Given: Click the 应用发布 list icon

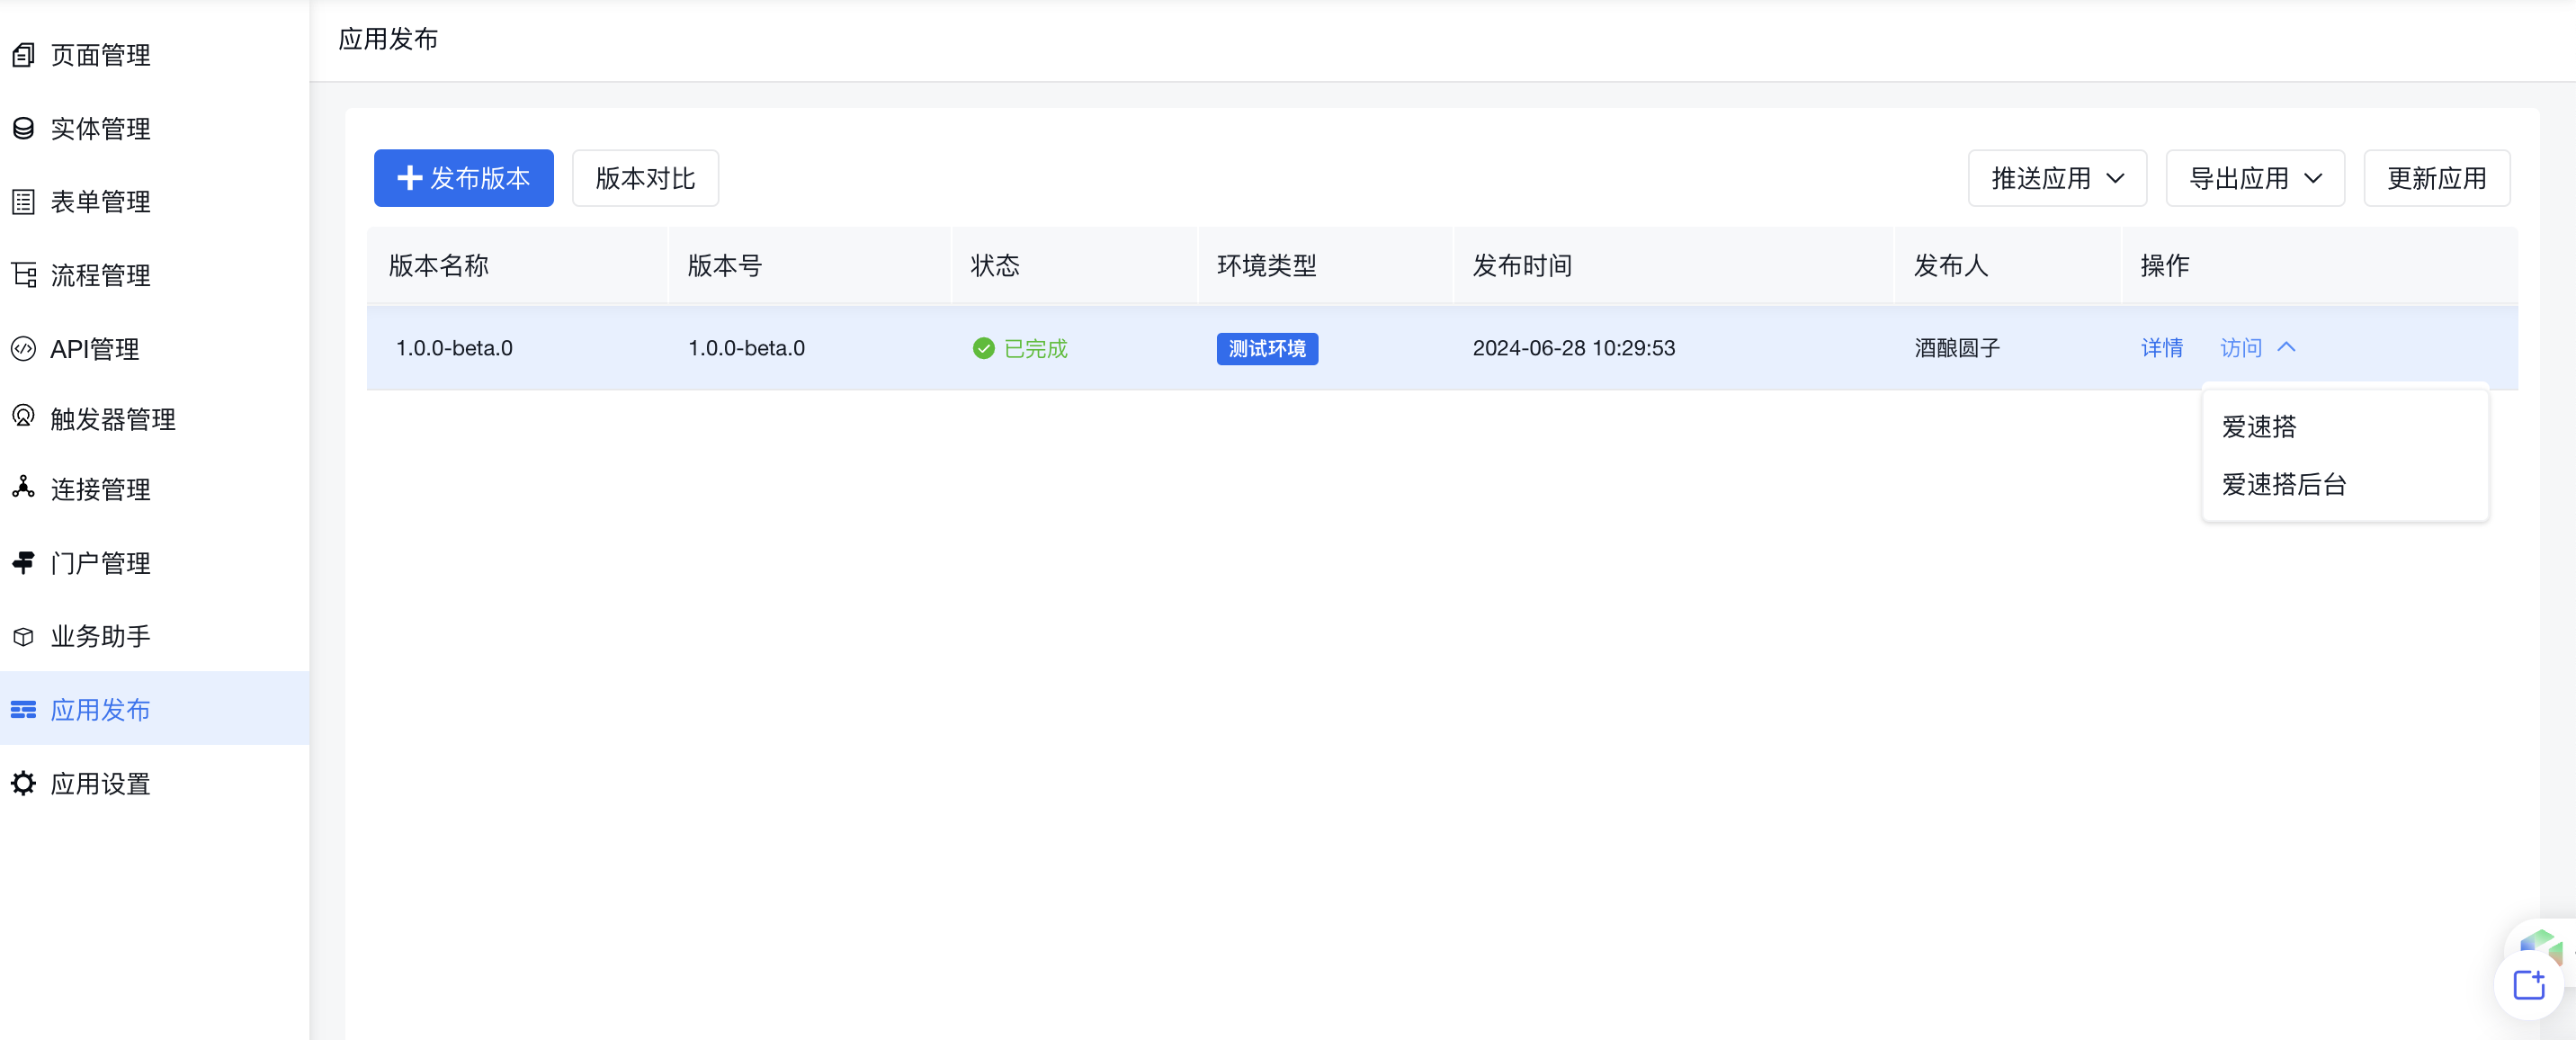Looking at the screenshot, I should (x=23, y=710).
